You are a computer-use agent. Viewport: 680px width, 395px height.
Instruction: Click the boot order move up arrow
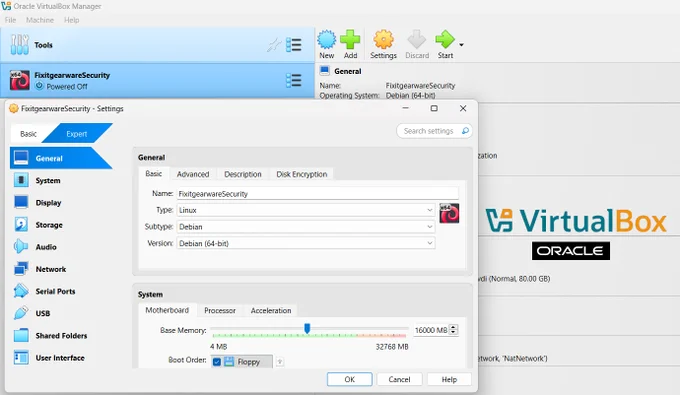tap(280, 361)
